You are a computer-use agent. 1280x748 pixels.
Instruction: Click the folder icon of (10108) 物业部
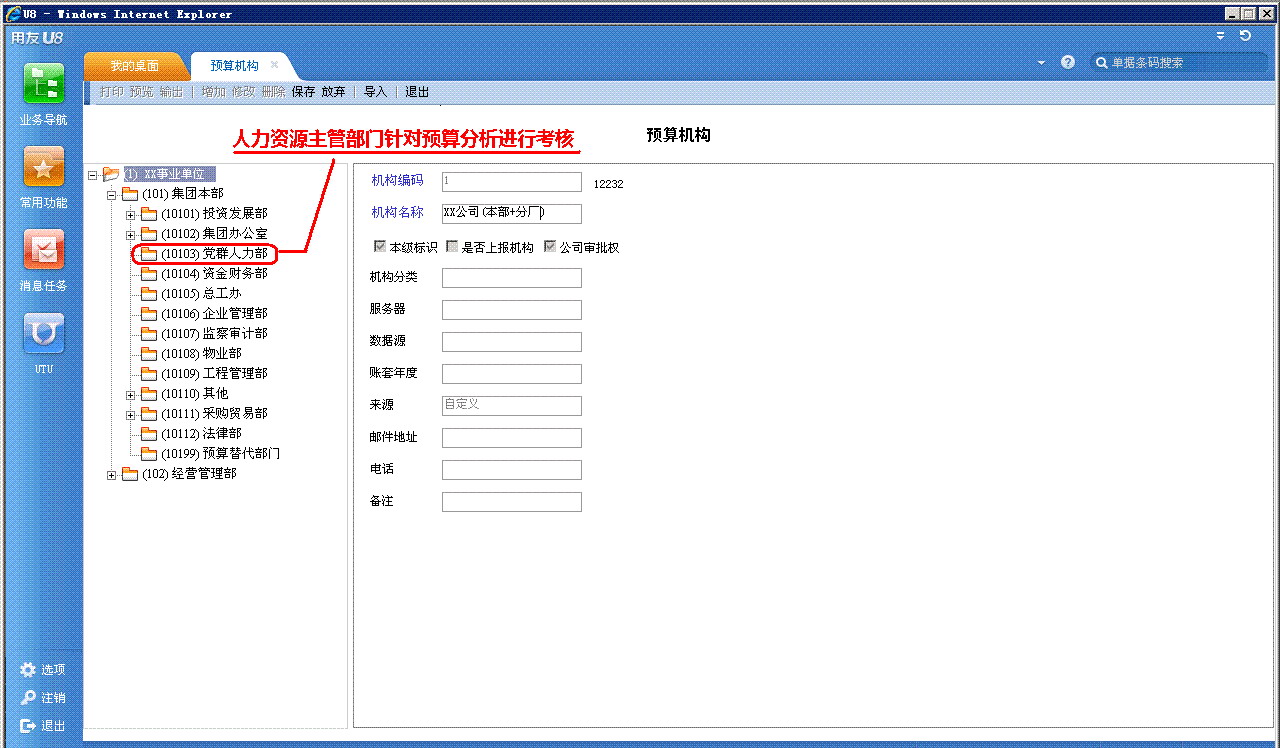[149, 354]
